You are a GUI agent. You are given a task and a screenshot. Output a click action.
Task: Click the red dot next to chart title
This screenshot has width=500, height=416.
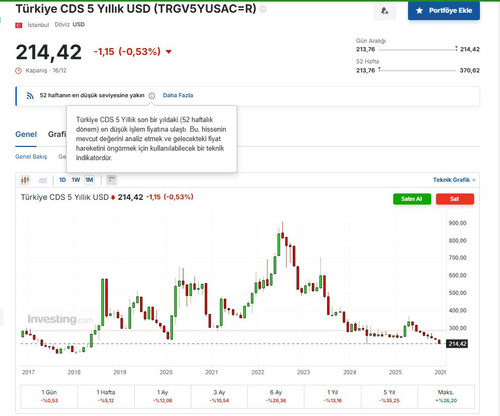coord(113,198)
